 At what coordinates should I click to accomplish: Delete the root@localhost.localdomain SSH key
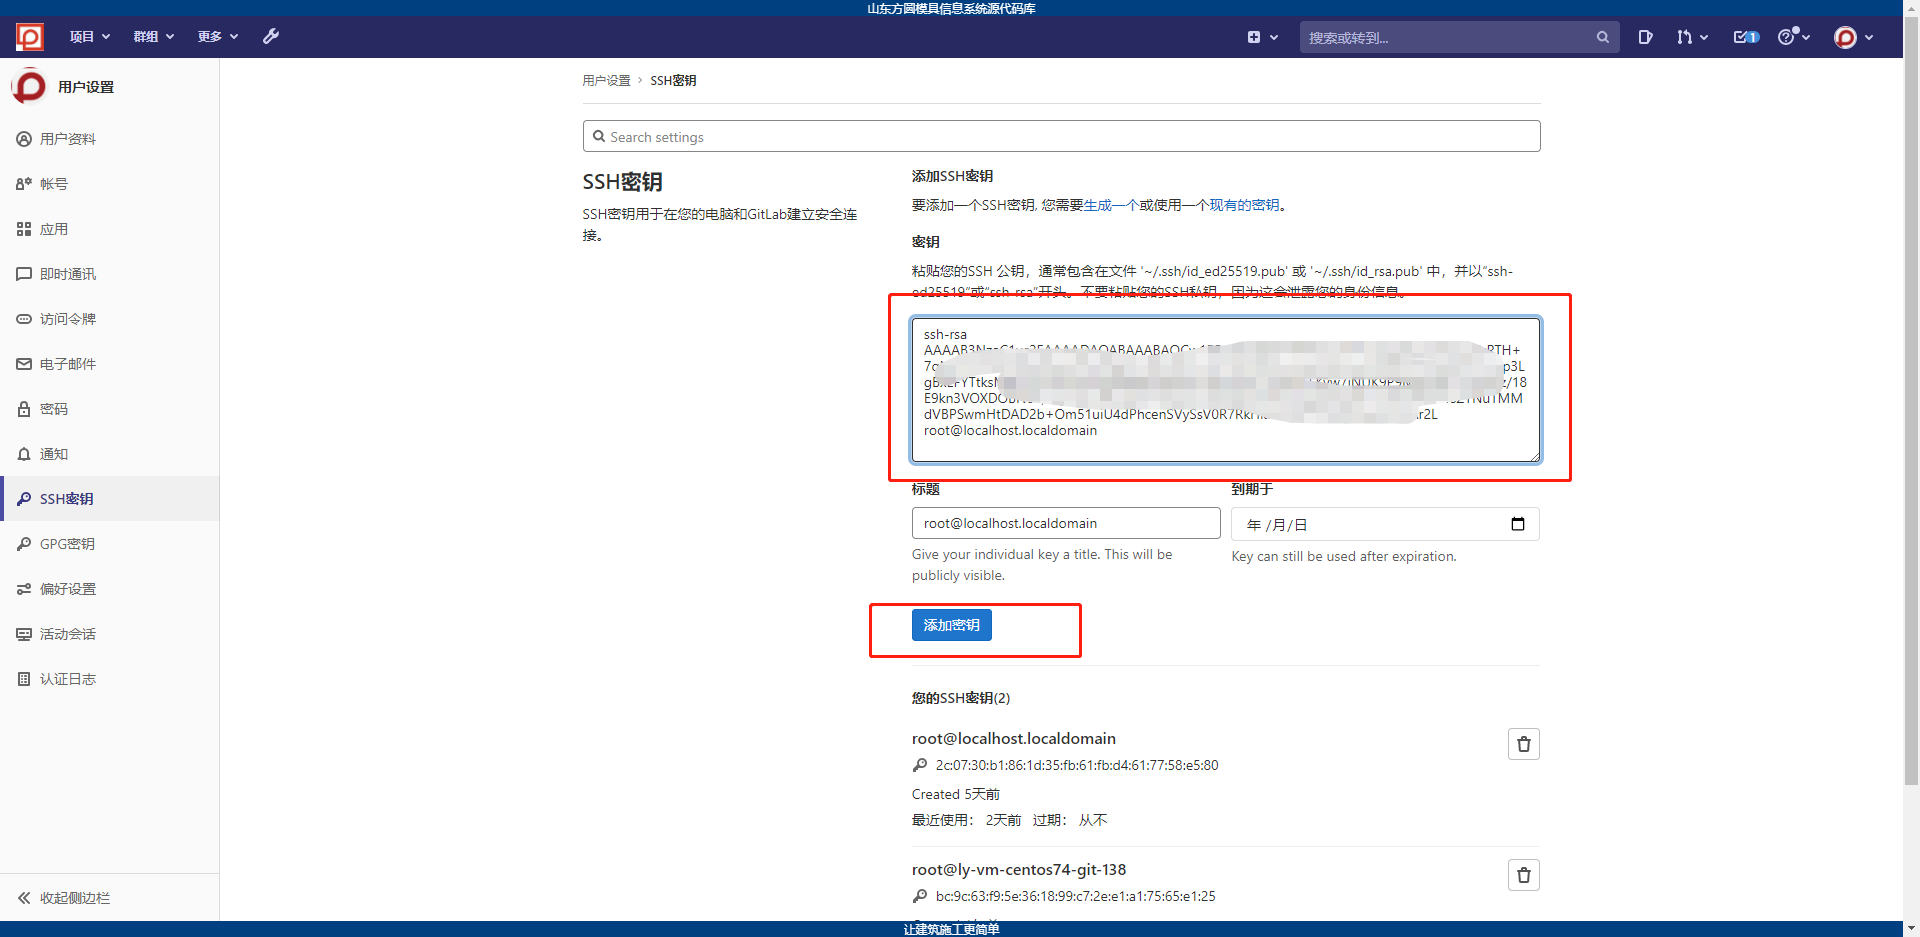(x=1524, y=744)
